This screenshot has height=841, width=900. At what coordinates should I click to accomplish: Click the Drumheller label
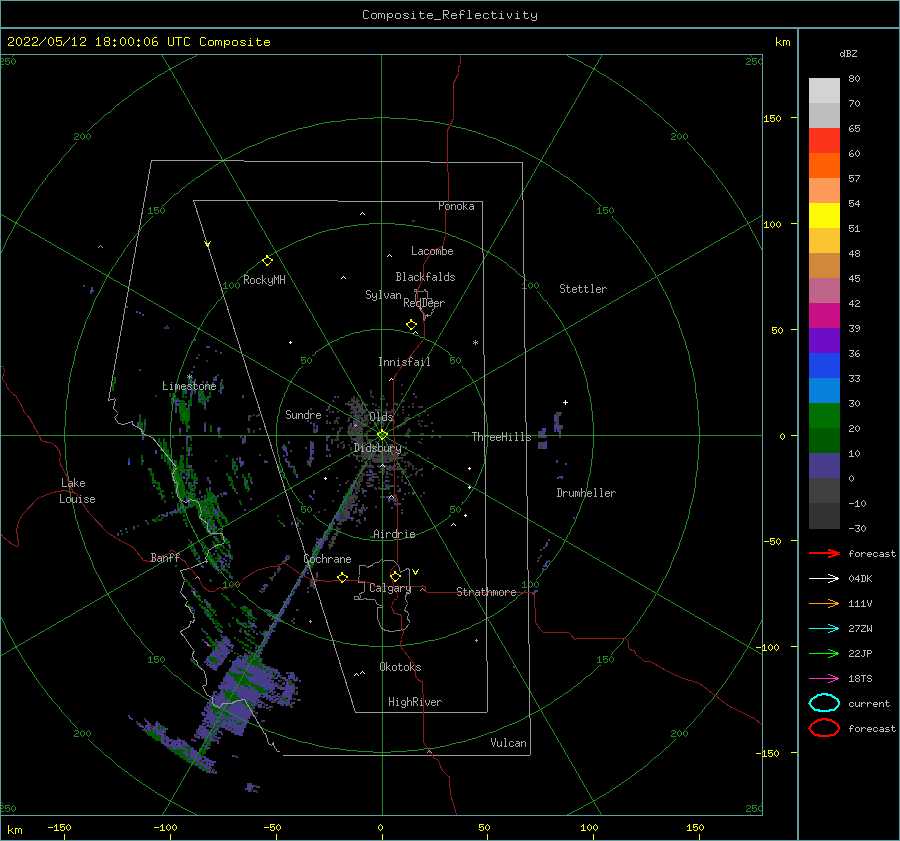[x=586, y=493]
